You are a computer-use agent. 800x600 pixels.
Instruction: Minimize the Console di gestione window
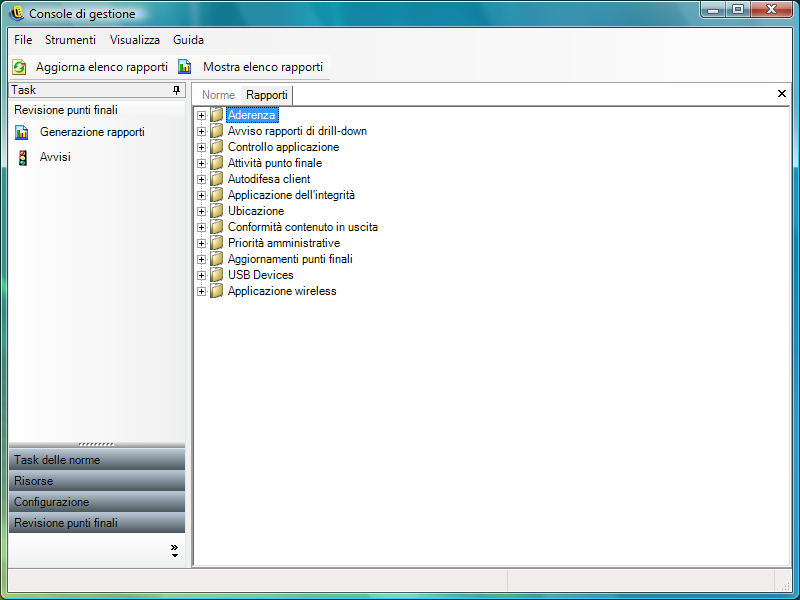(x=714, y=10)
